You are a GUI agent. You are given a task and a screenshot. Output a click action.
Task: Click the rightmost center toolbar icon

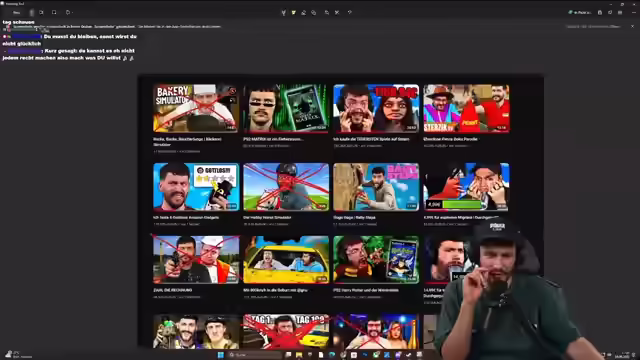(350, 13)
